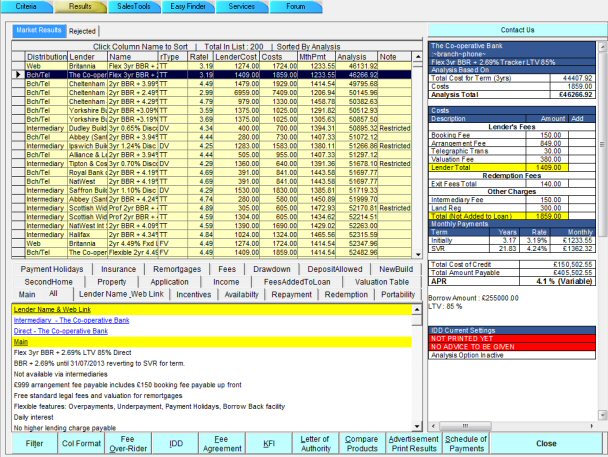
Task: Select the Market Results sub-tab
Action: point(39,30)
